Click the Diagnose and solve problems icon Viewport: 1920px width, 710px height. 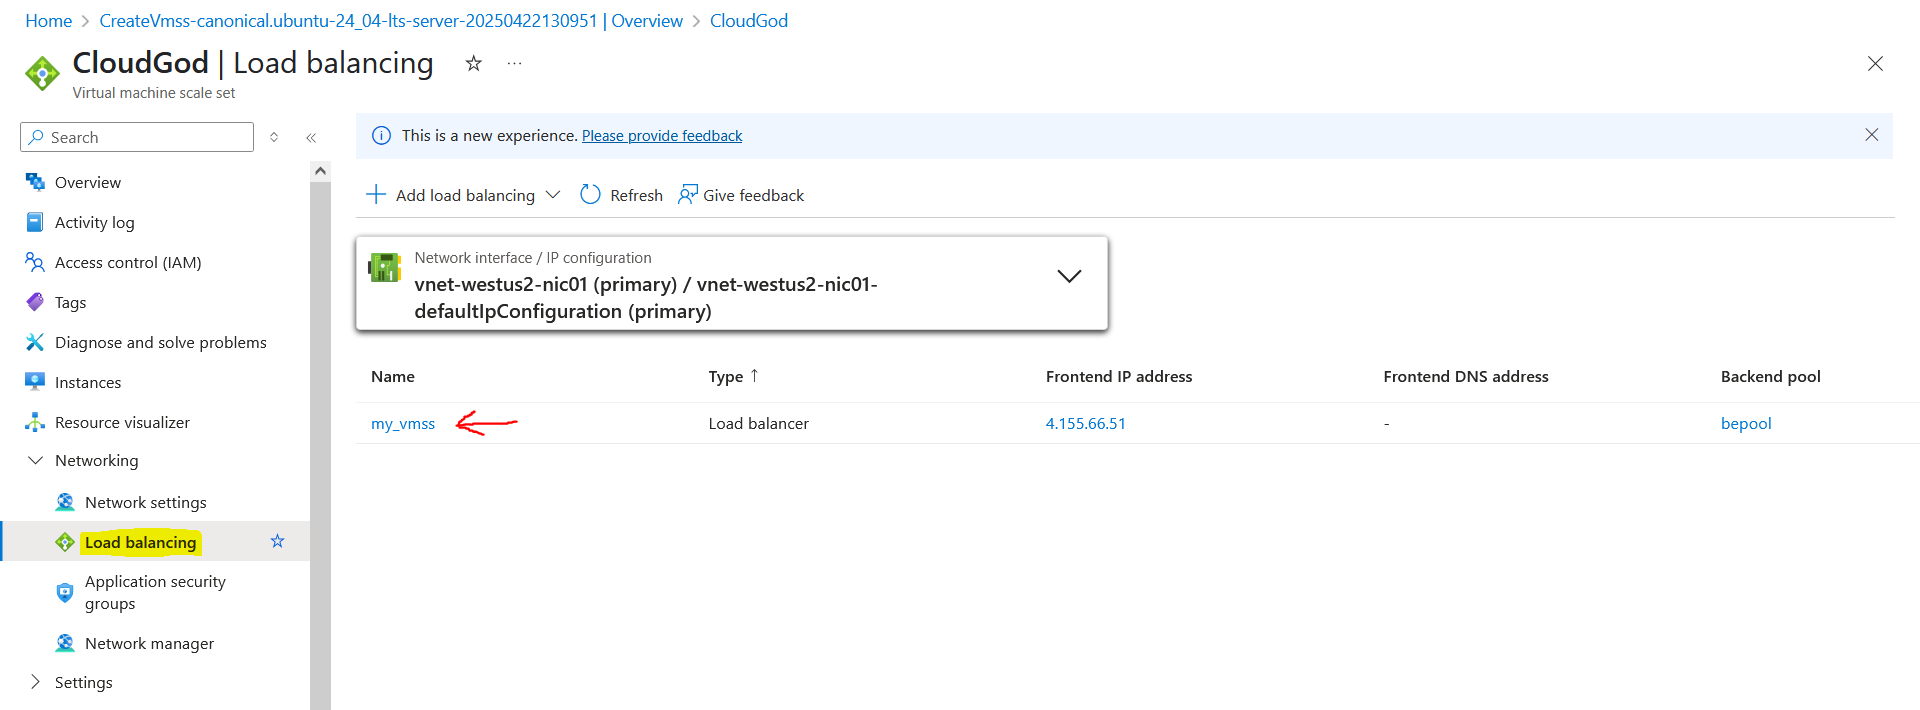coord(35,342)
